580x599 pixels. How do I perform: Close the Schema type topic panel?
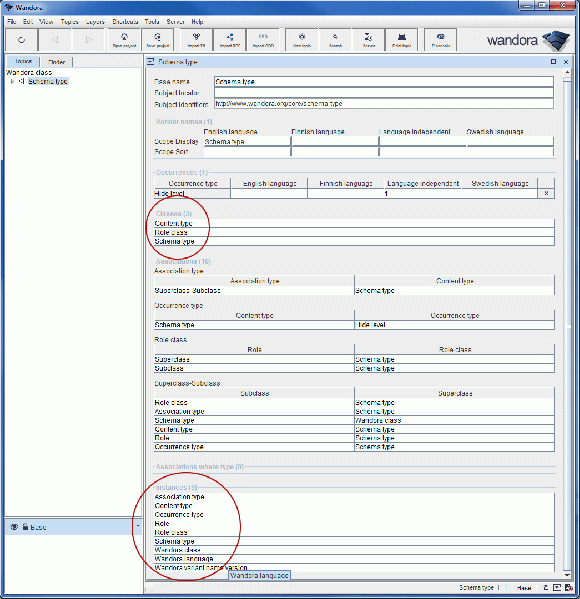(566, 62)
